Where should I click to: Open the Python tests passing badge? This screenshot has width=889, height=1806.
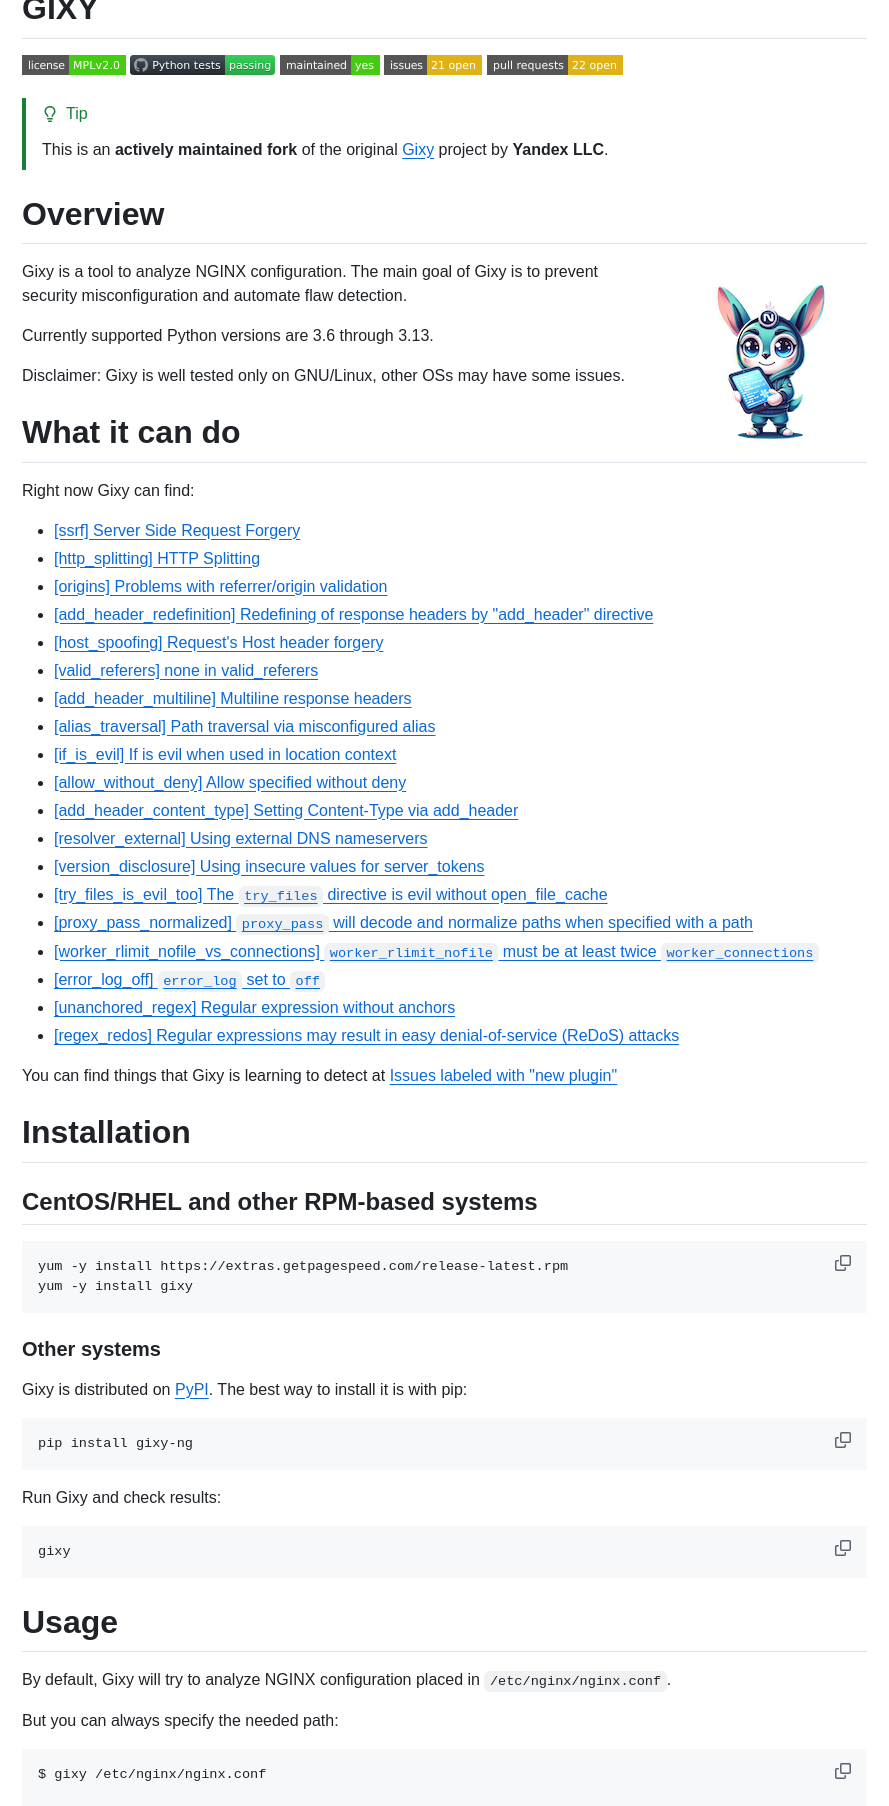pyautogui.click(x=202, y=65)
